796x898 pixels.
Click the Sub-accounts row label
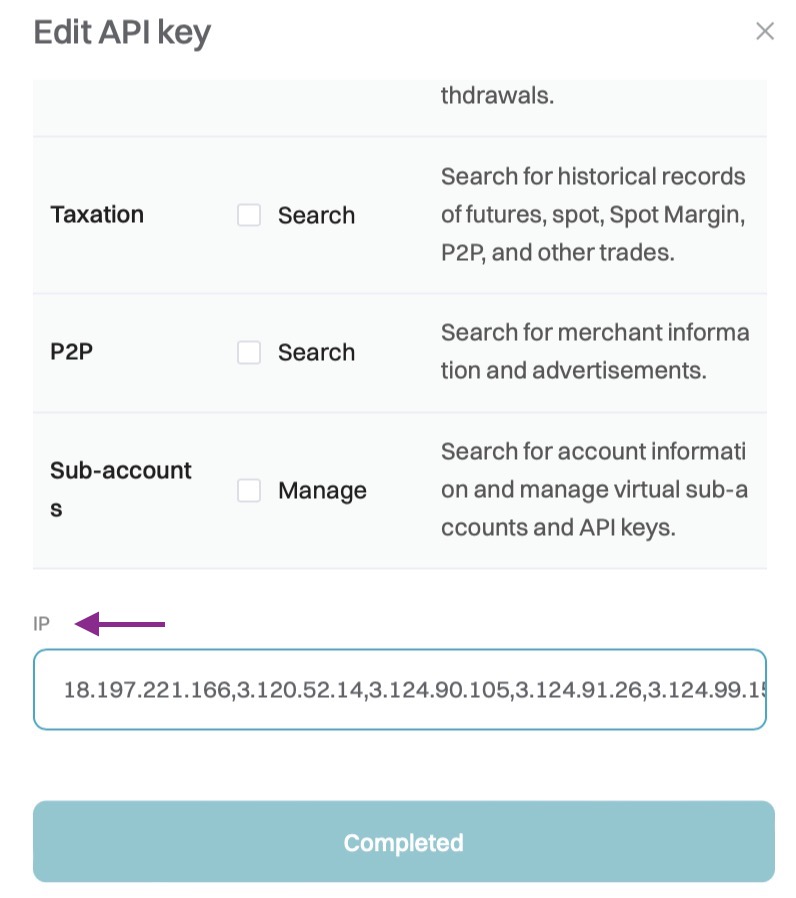(x=120, y=489)
